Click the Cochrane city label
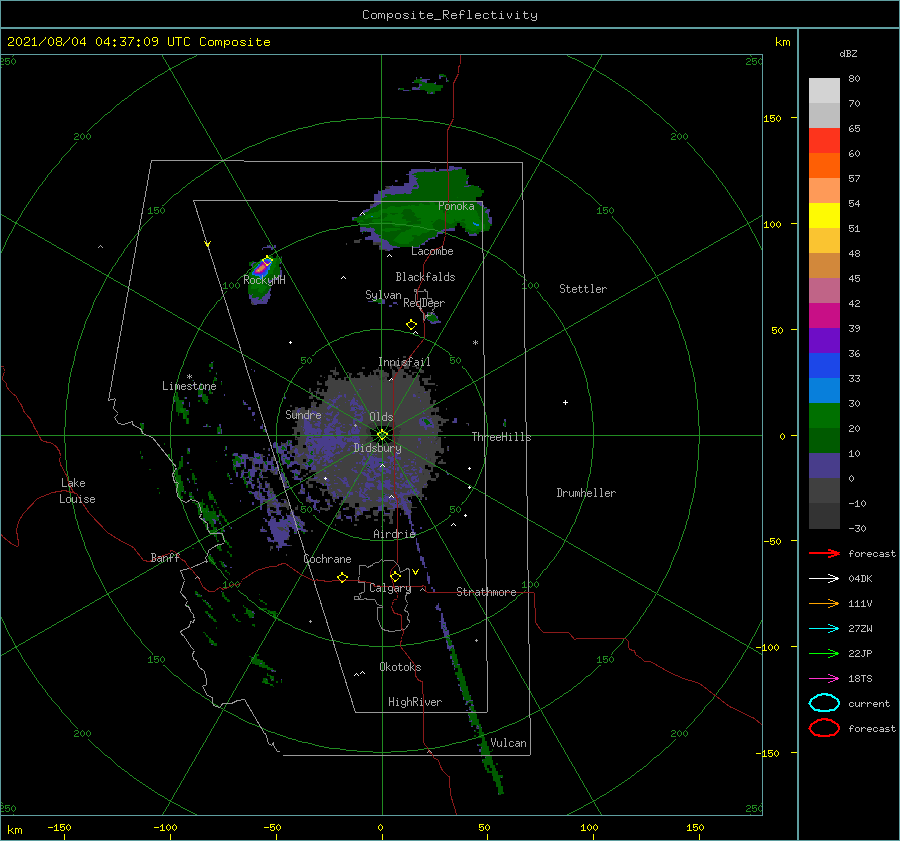Viewport: 900px width, 841px height. click(327, 559)
